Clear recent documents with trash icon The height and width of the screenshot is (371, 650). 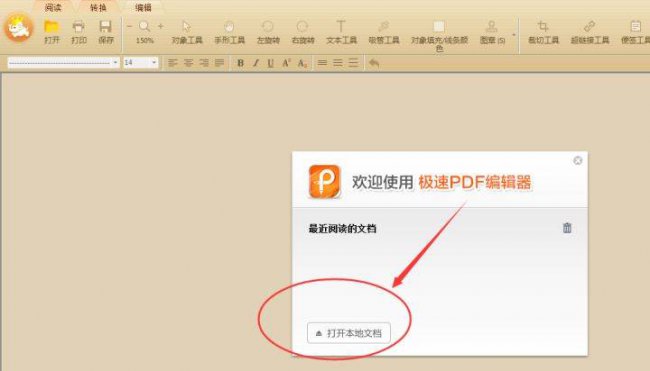[567, 228]
